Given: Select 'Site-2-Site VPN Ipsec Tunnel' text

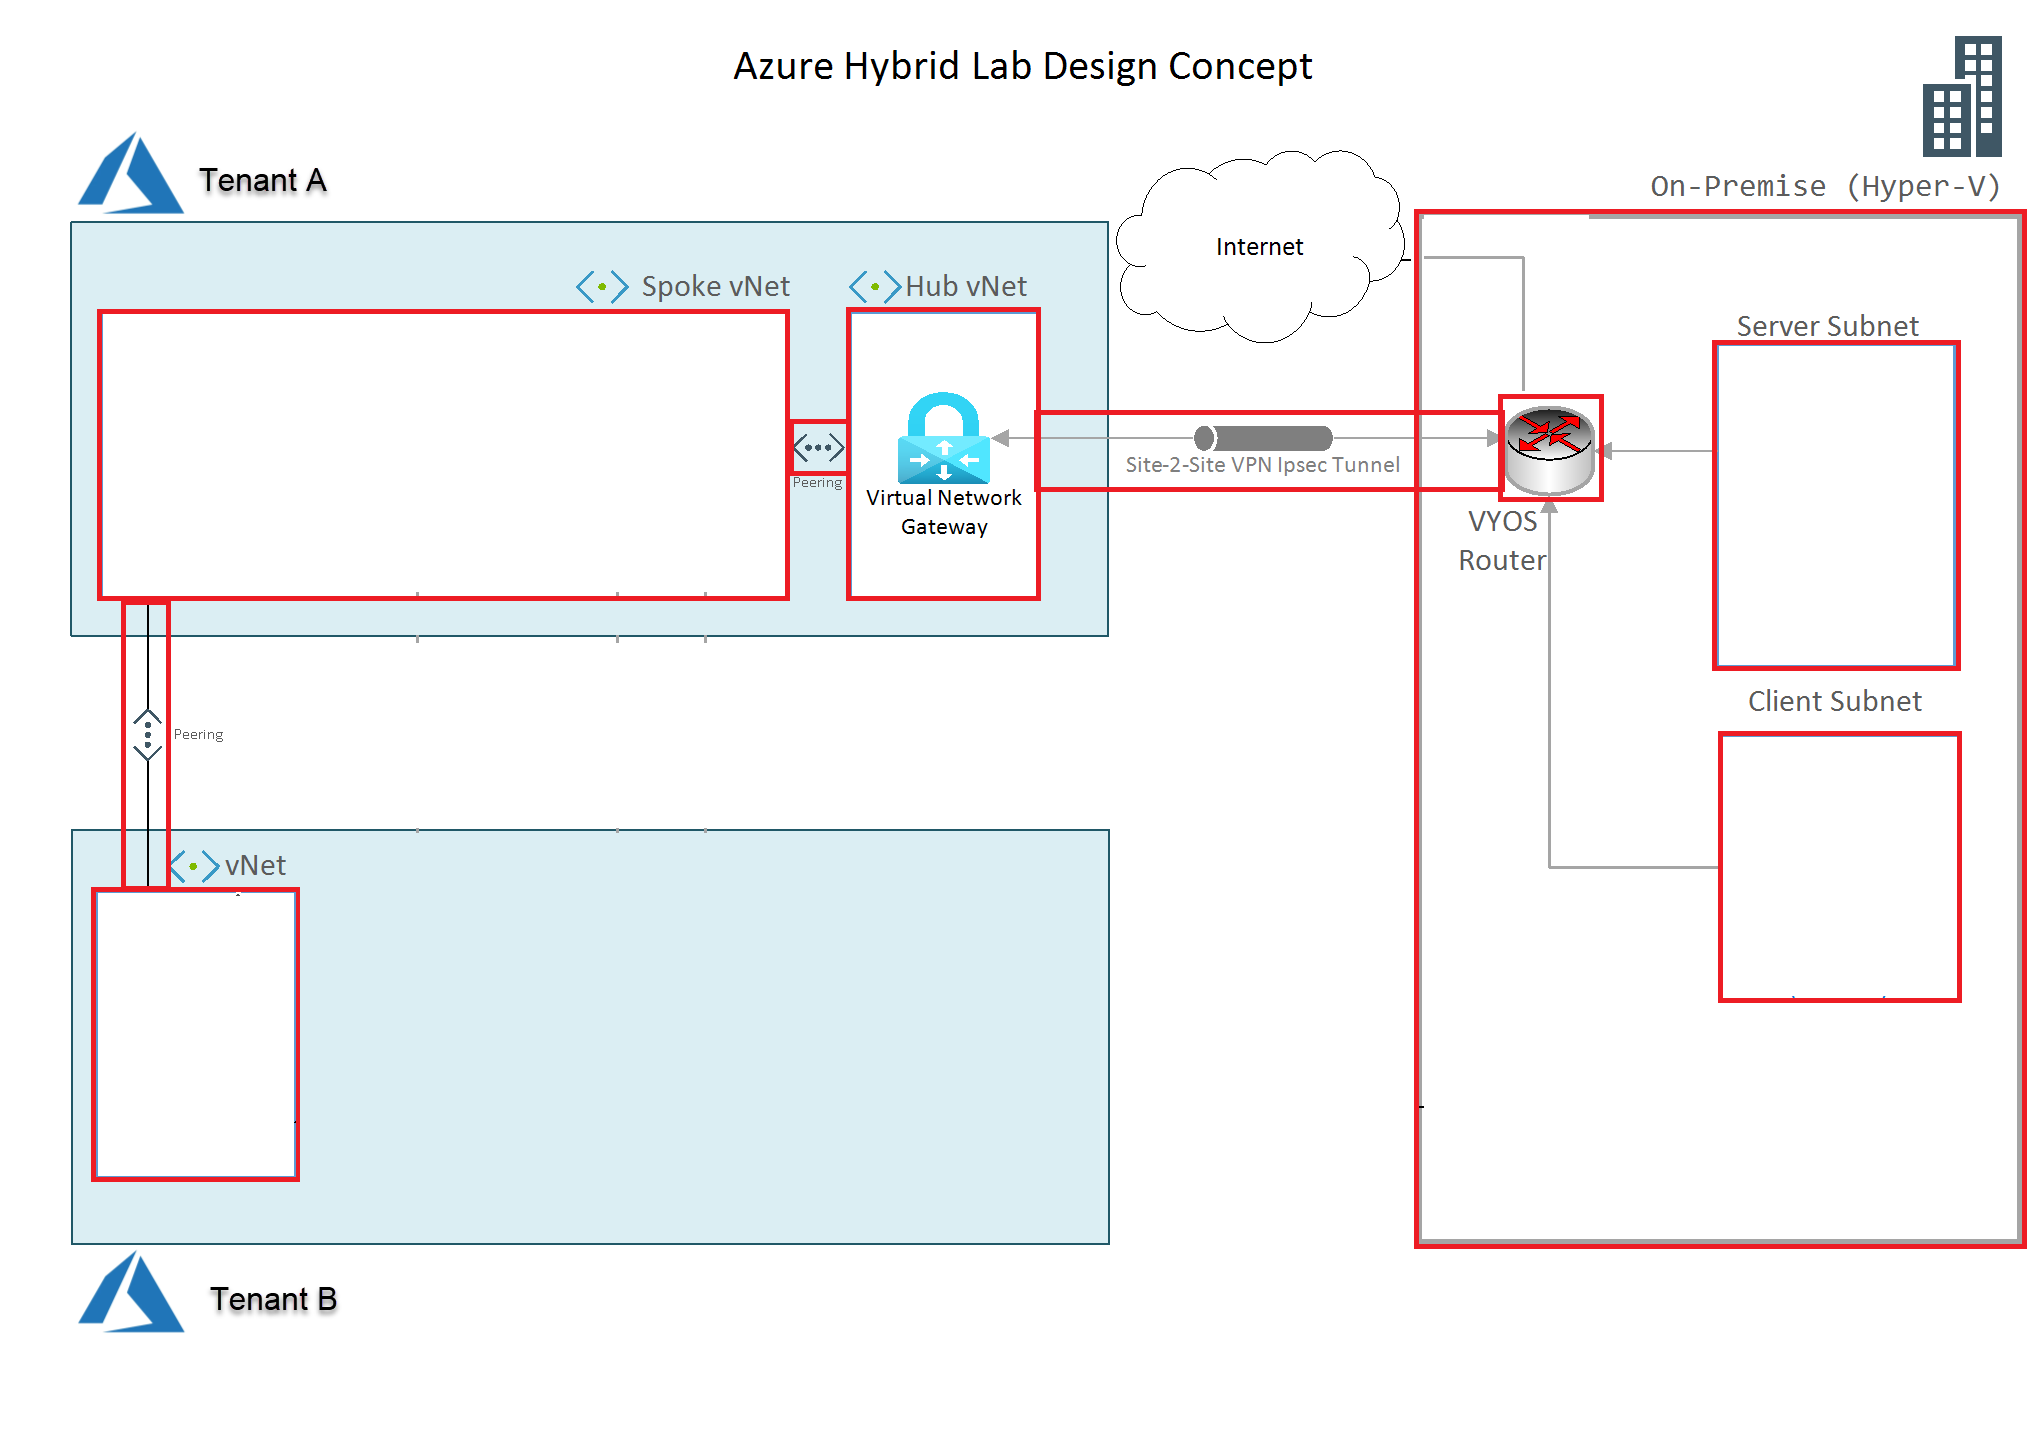Looking at the screenshot, I should pos(1262,464).
